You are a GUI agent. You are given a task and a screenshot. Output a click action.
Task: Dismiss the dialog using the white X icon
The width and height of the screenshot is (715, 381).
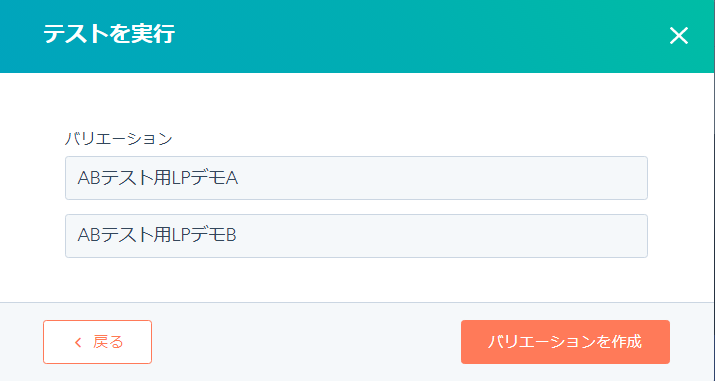[x=679, y=36]
